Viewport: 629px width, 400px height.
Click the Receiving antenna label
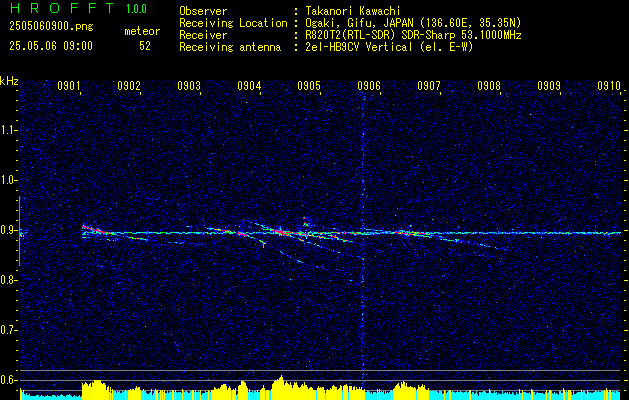click(x=230, y=47)
